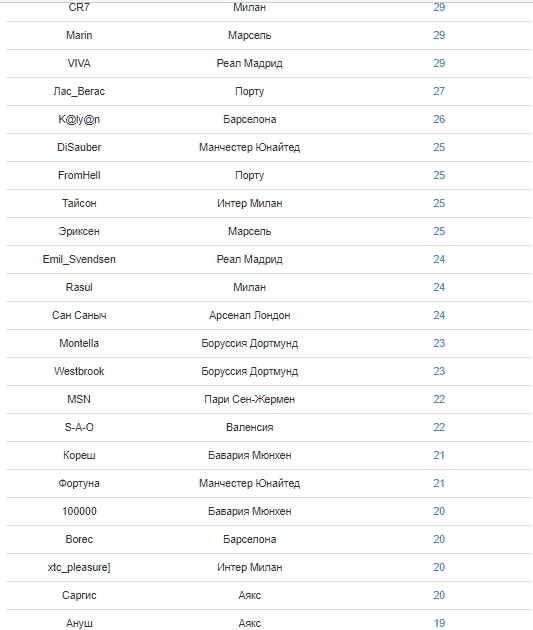
Task: Select the Валенсия team cell
Action: tap(249, 428)
